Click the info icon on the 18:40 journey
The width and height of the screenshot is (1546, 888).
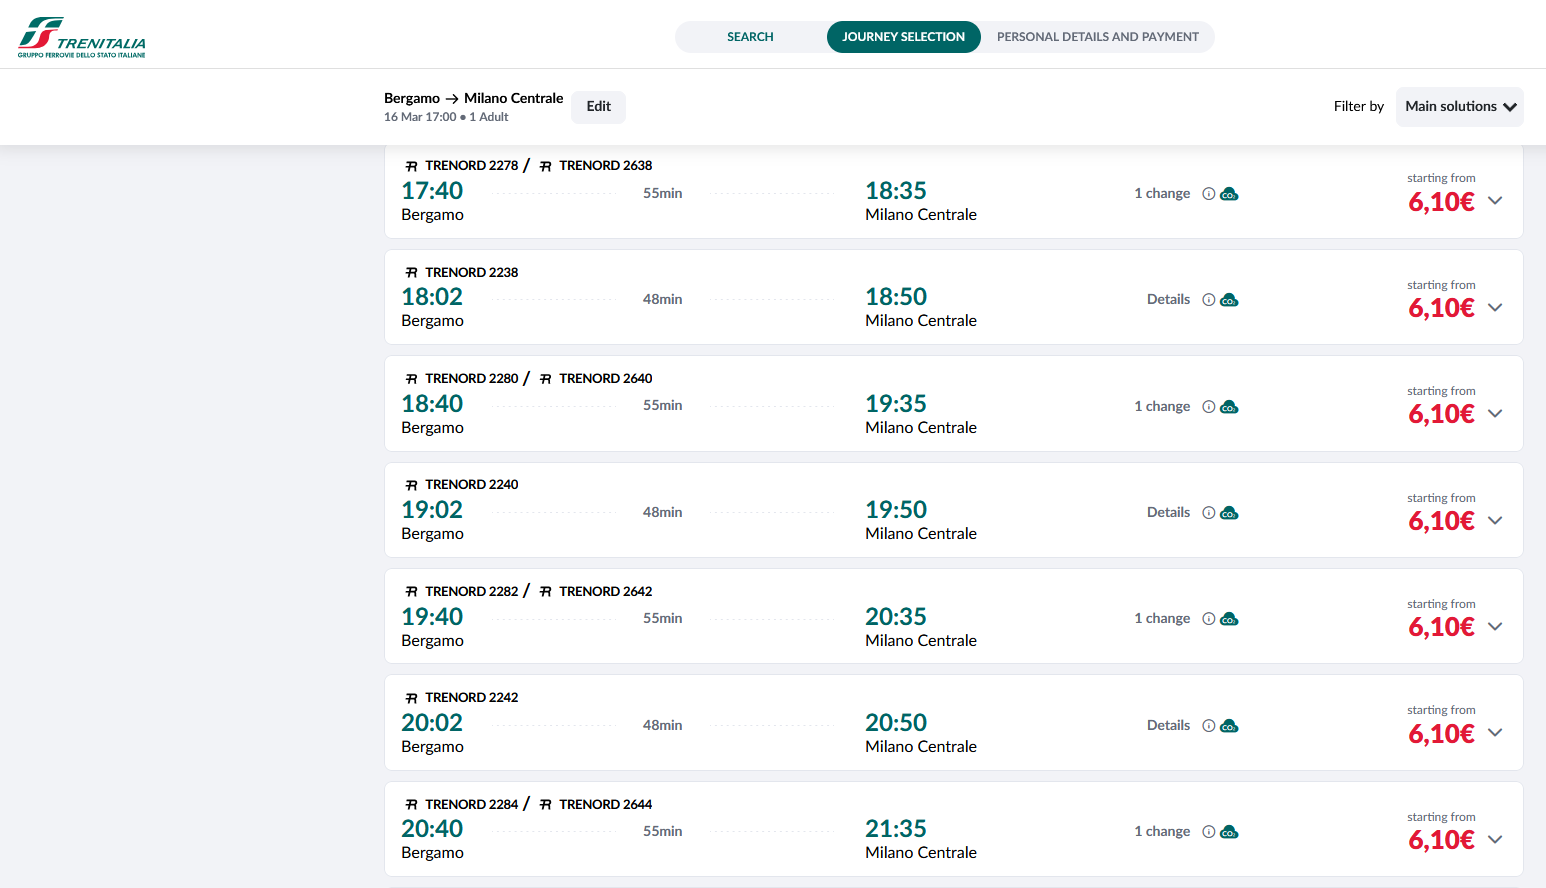(1208, 407)
